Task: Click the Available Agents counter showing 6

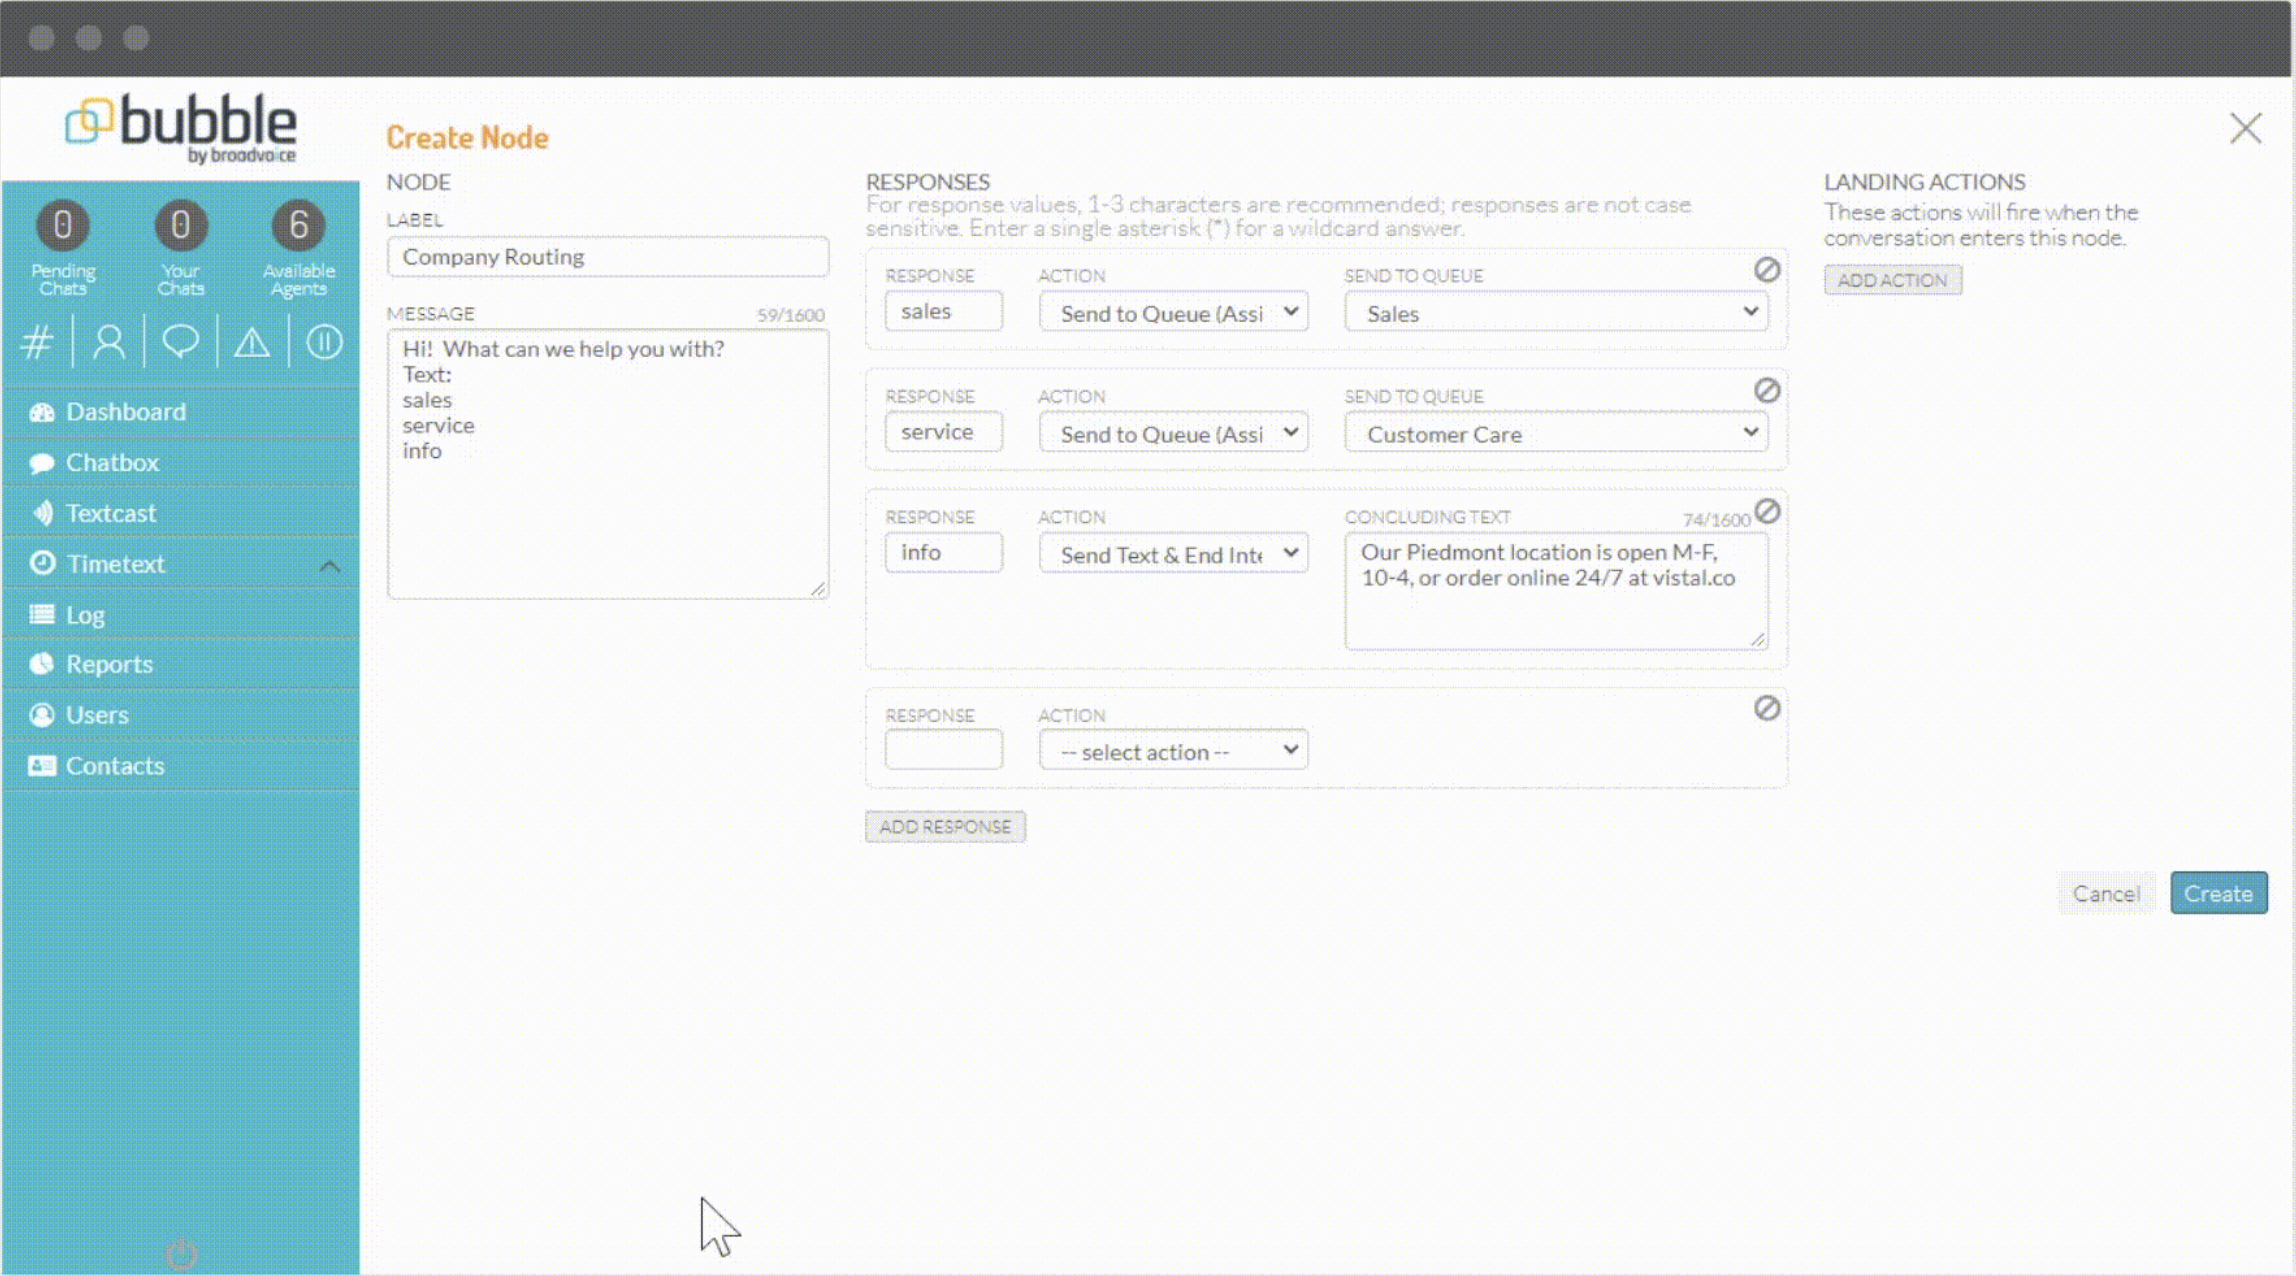Action: 297,225
